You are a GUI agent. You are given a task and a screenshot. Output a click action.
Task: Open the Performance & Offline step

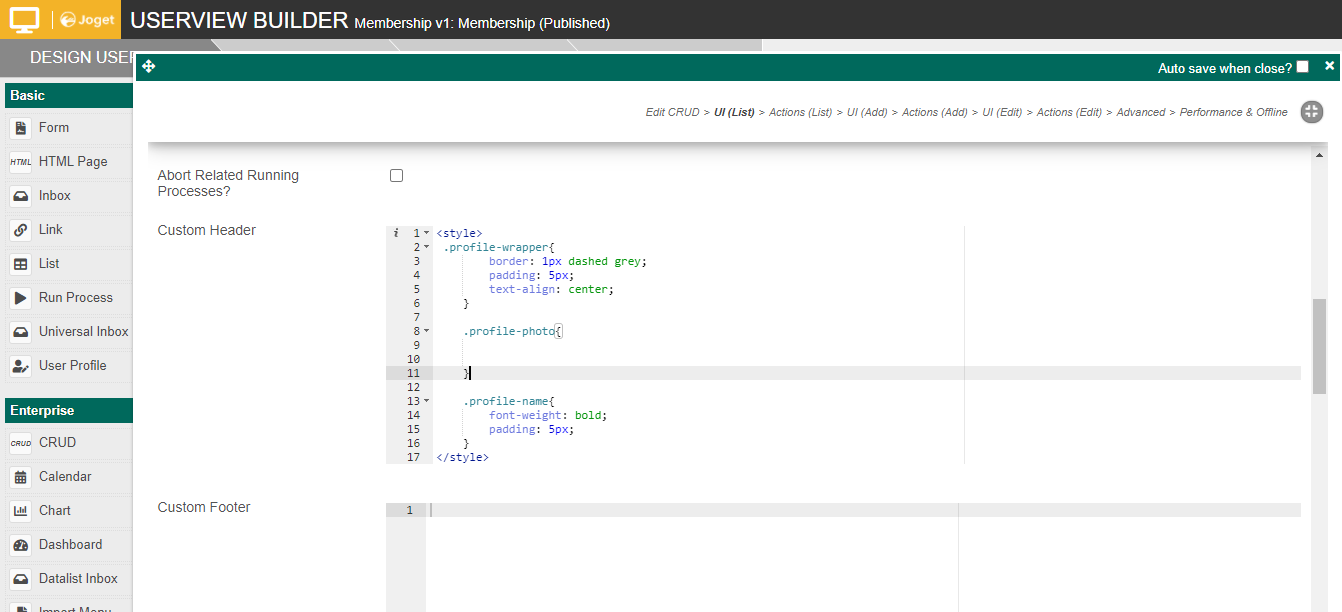pyautogui.click(x=1233, y=113)
